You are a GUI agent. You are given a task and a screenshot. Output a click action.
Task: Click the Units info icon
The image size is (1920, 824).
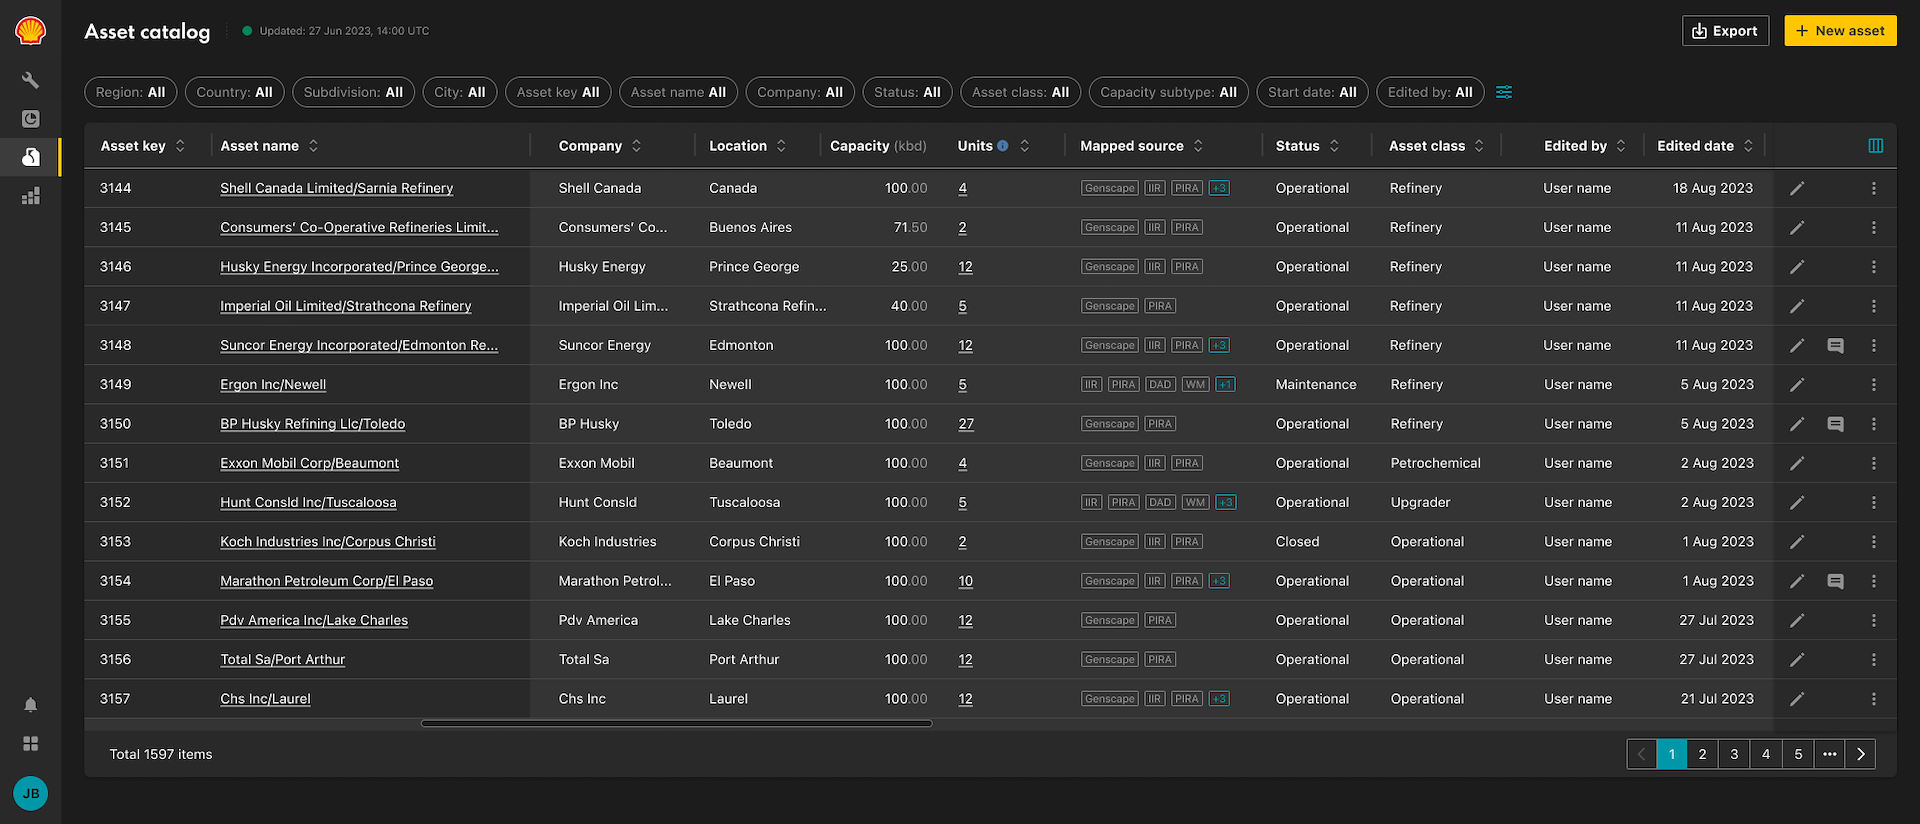click(1002, 146)
